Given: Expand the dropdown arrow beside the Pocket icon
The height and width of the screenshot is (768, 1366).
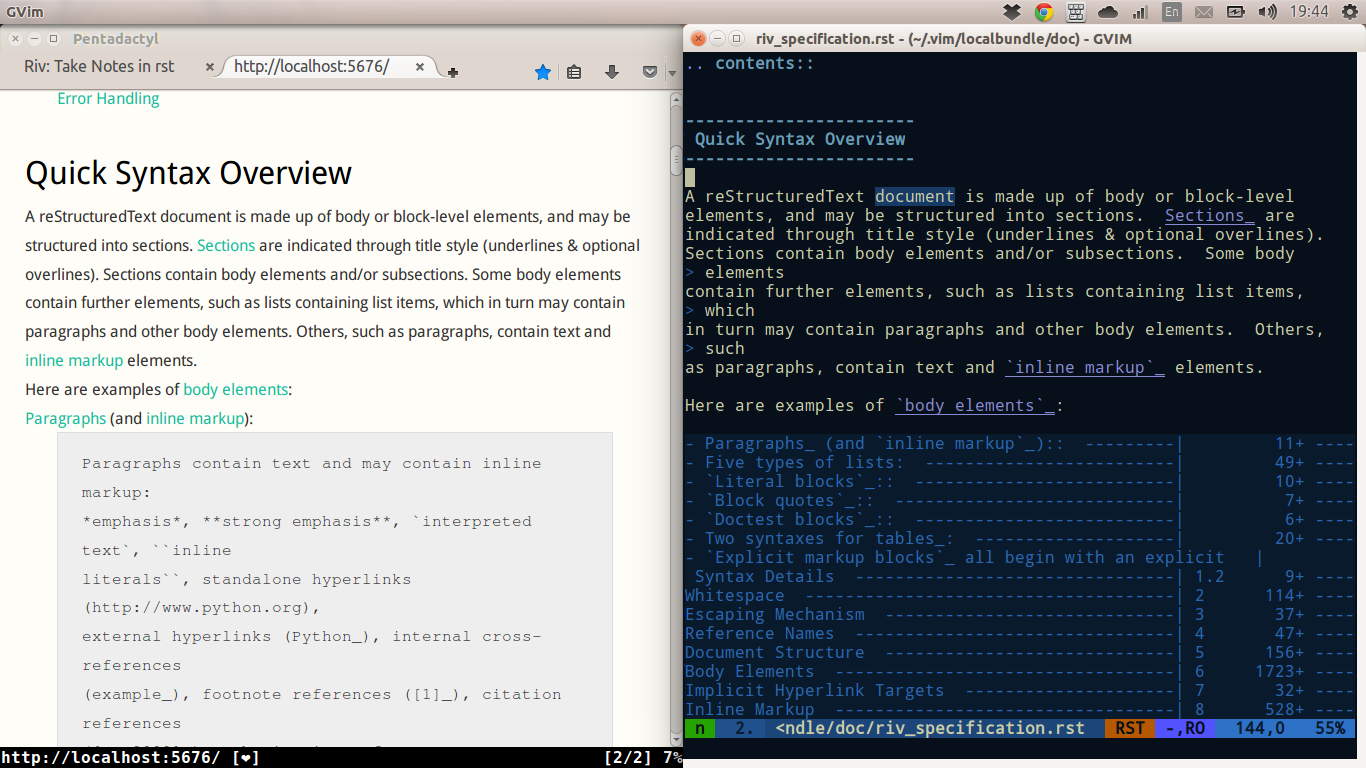Looking at the screenshot, I should coord(672,72).
